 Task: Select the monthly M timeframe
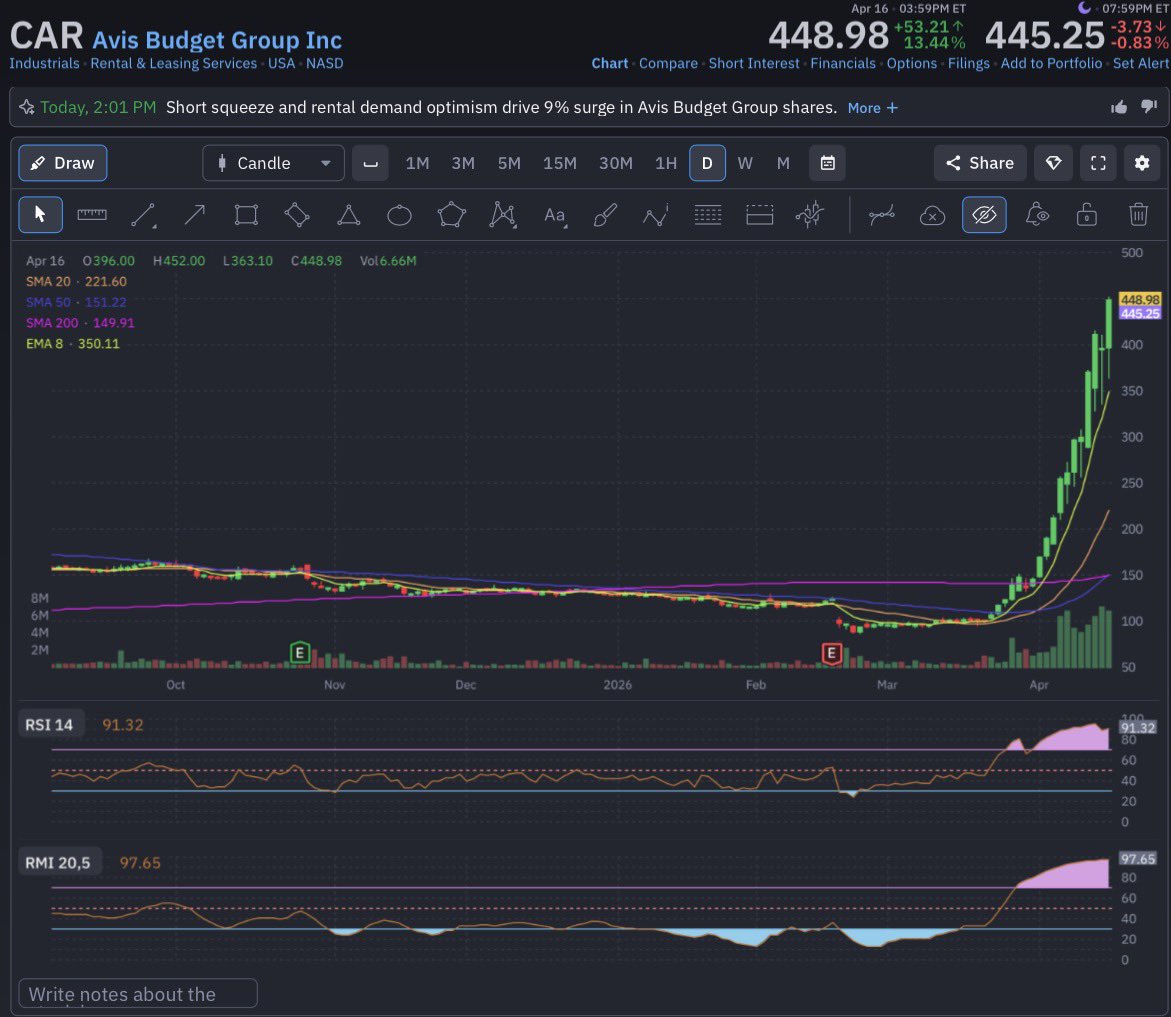(x=783, y=163)
